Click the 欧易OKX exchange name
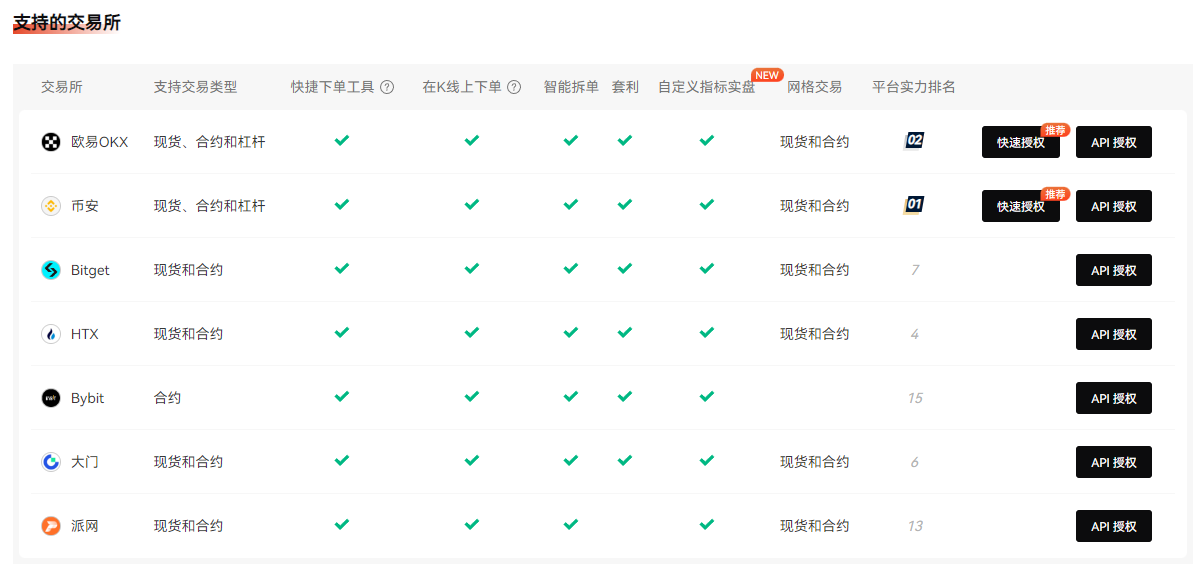This screenshot has width=1199, height=575. [x=99, y=141]
